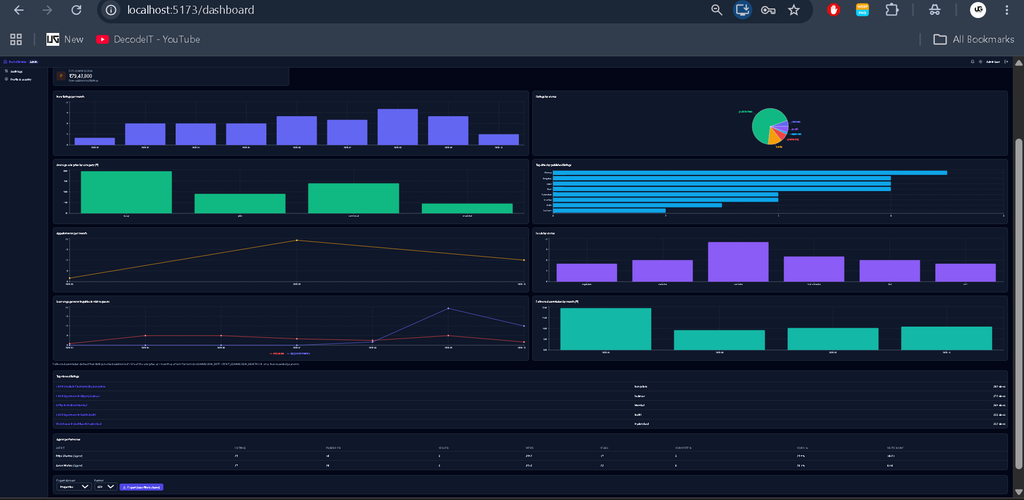The height and width of the screenshot is (500, 1024).
Task: Go back using the browser back arrow
Action: coord(19,10)
